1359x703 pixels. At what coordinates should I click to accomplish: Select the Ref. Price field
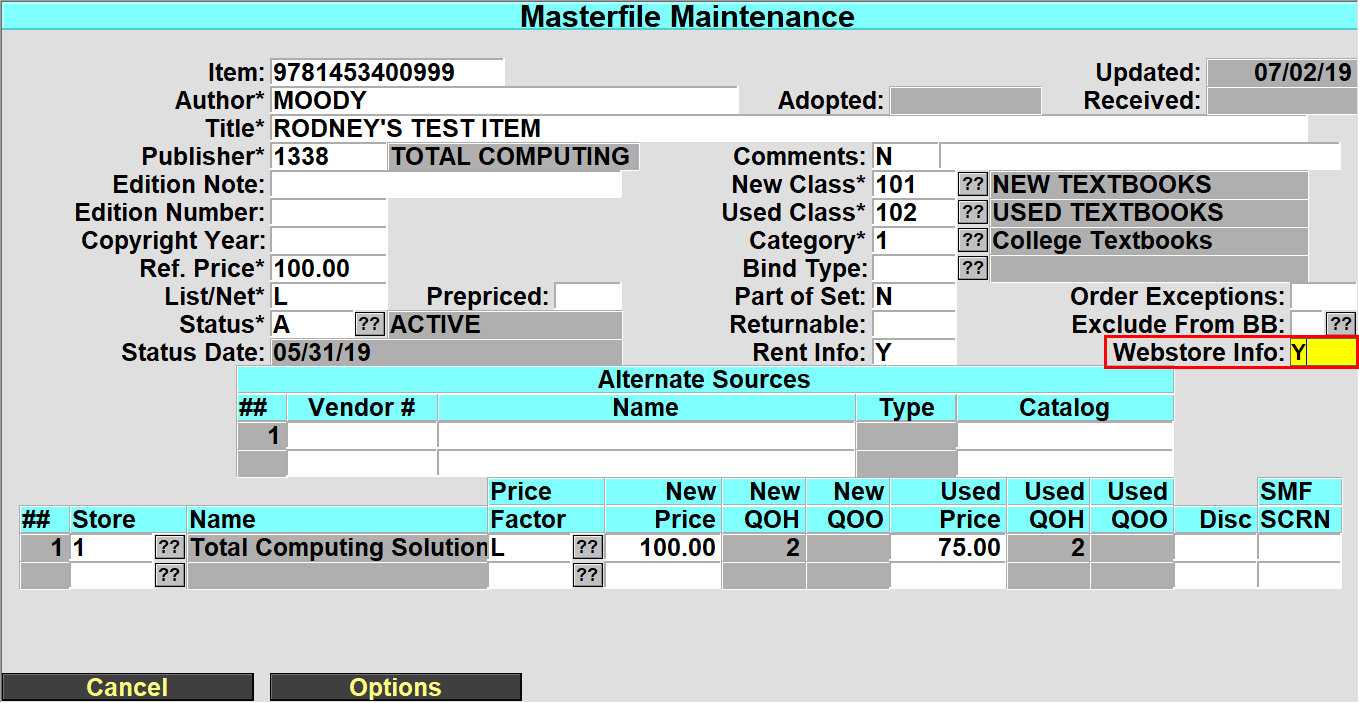pyautogui.click(x=328, y=269)
